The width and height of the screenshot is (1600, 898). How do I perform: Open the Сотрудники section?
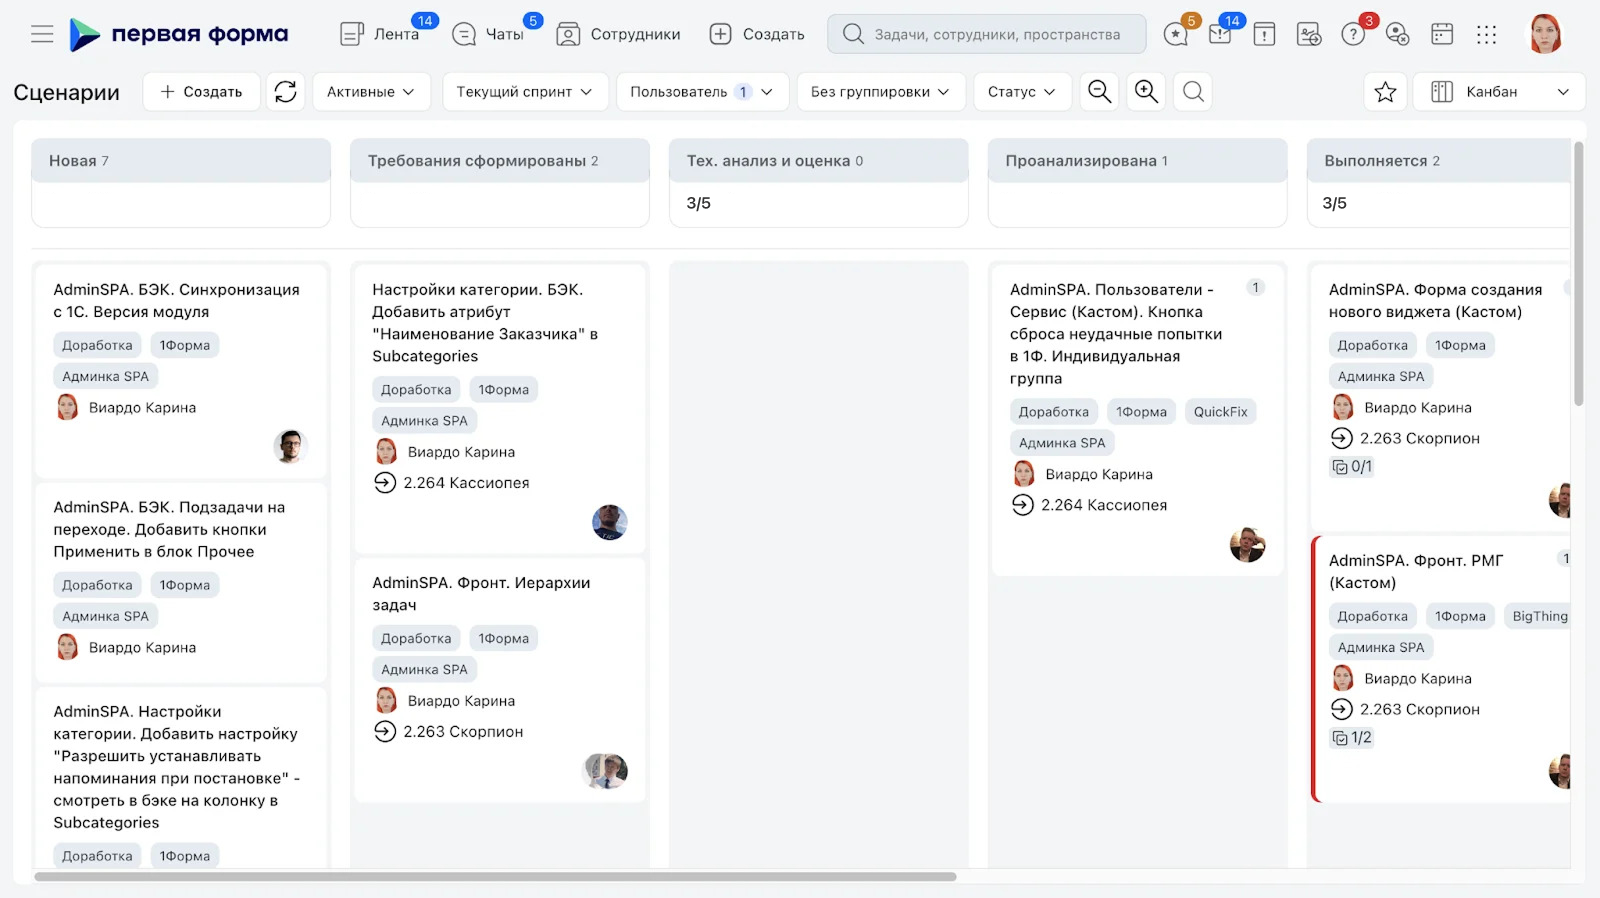click(618, 34)
